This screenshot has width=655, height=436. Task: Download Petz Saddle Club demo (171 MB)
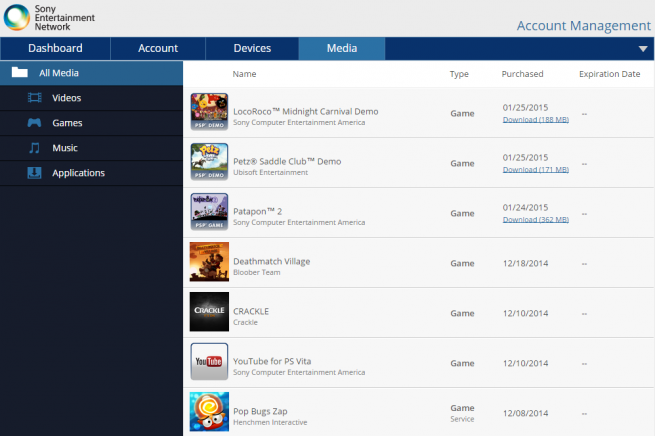coord(535,169)
